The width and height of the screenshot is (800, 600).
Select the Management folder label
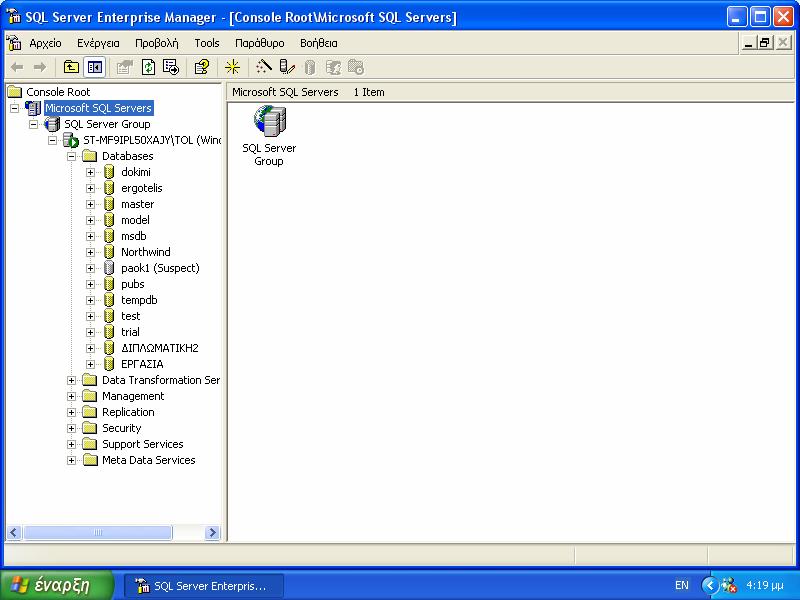coord(133,396)
